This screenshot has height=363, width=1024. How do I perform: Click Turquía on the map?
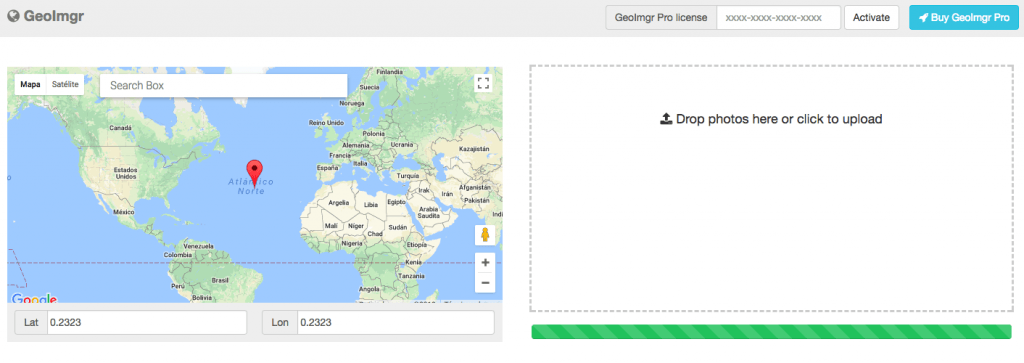click(408, 176)
